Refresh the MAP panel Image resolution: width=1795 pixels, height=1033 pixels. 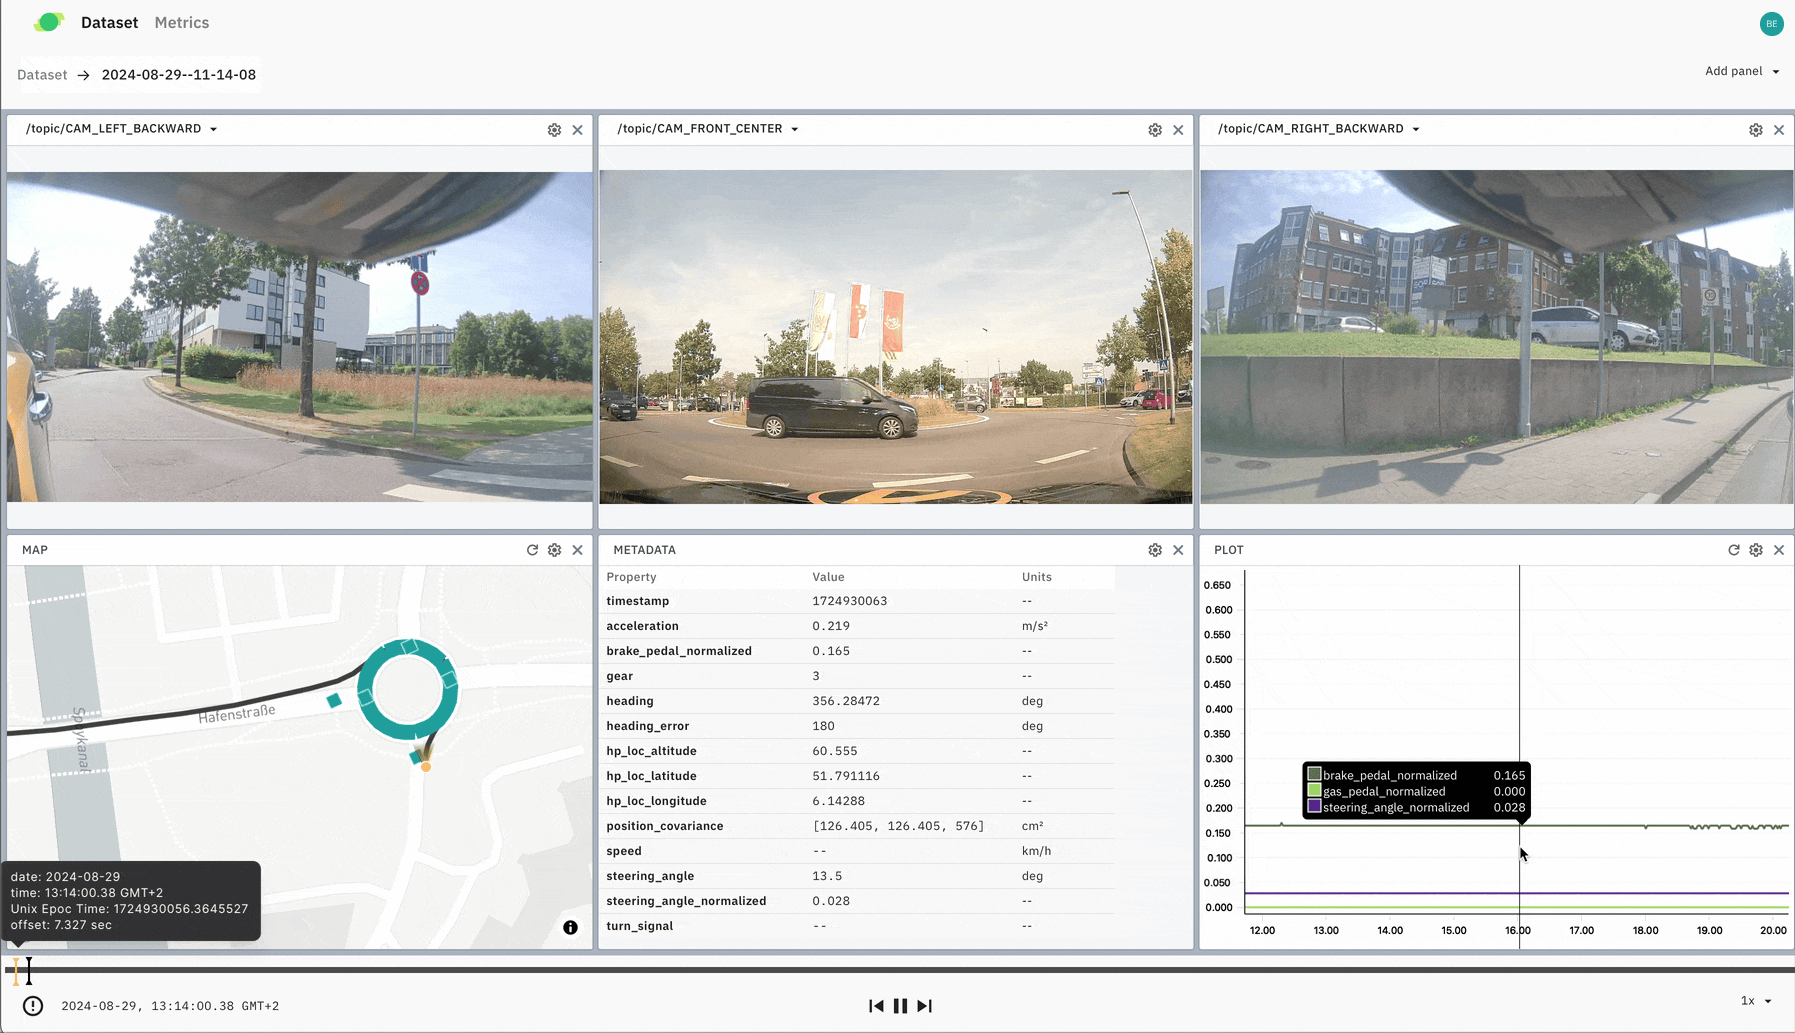click(x=532, y=550)
